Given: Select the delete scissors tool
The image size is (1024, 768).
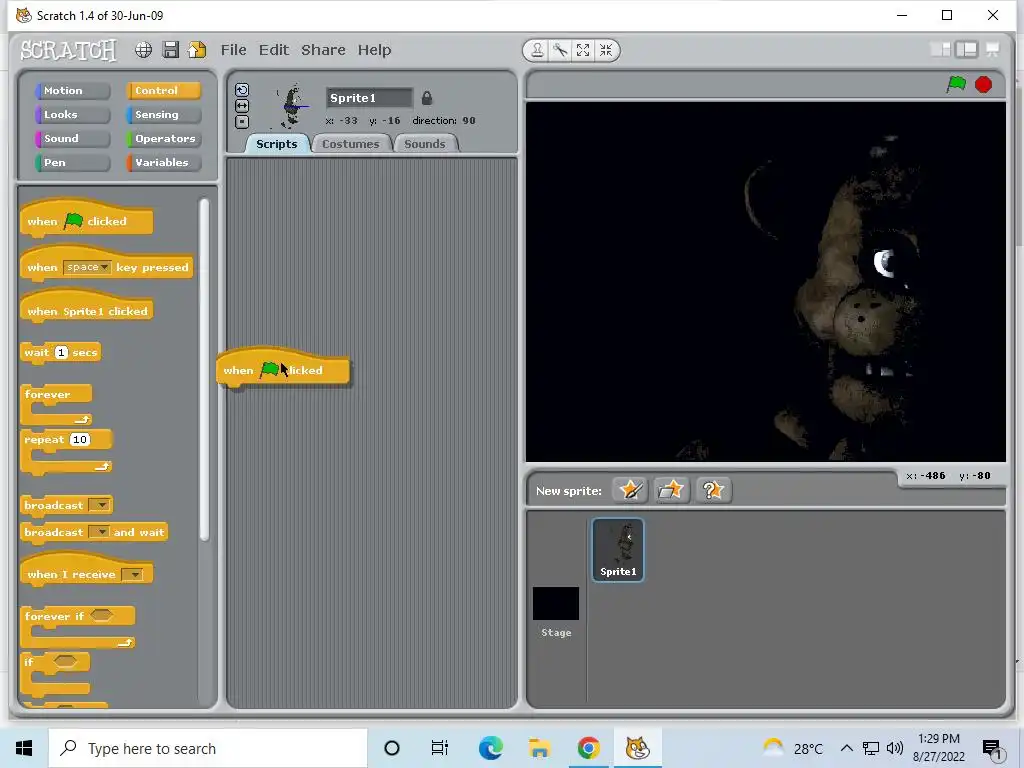Looking at the screenshot, I should point(560,50).
